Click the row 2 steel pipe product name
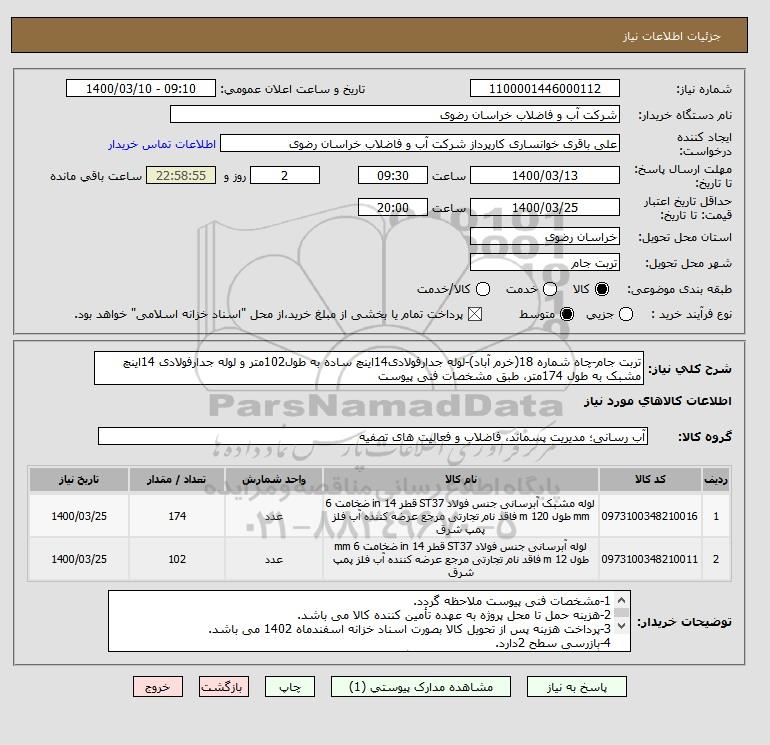This screenshot has height=745, width=770. pyautogui.click(x=461, y=559)
